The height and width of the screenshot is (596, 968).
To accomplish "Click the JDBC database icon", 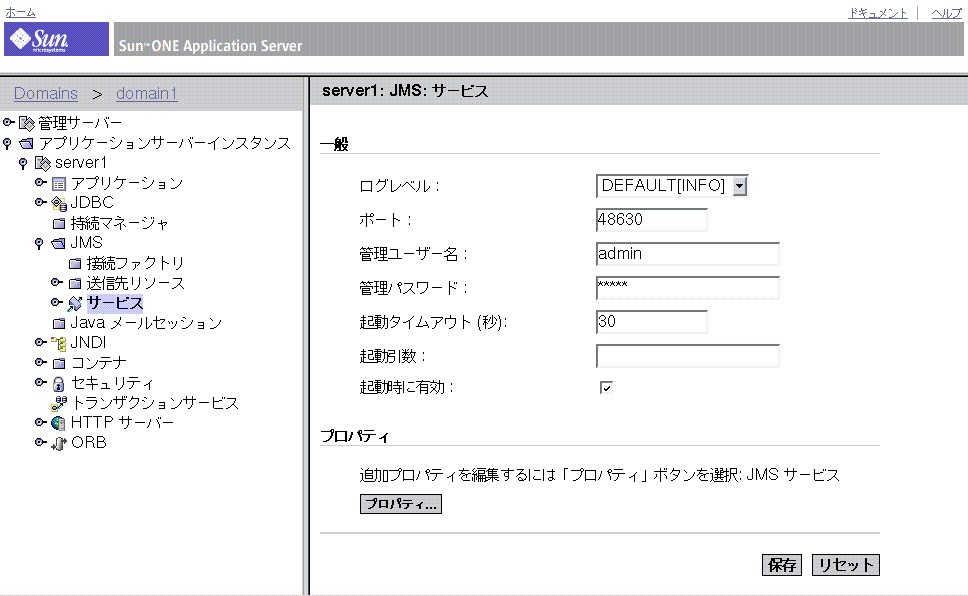I will [x=59, y=203].
